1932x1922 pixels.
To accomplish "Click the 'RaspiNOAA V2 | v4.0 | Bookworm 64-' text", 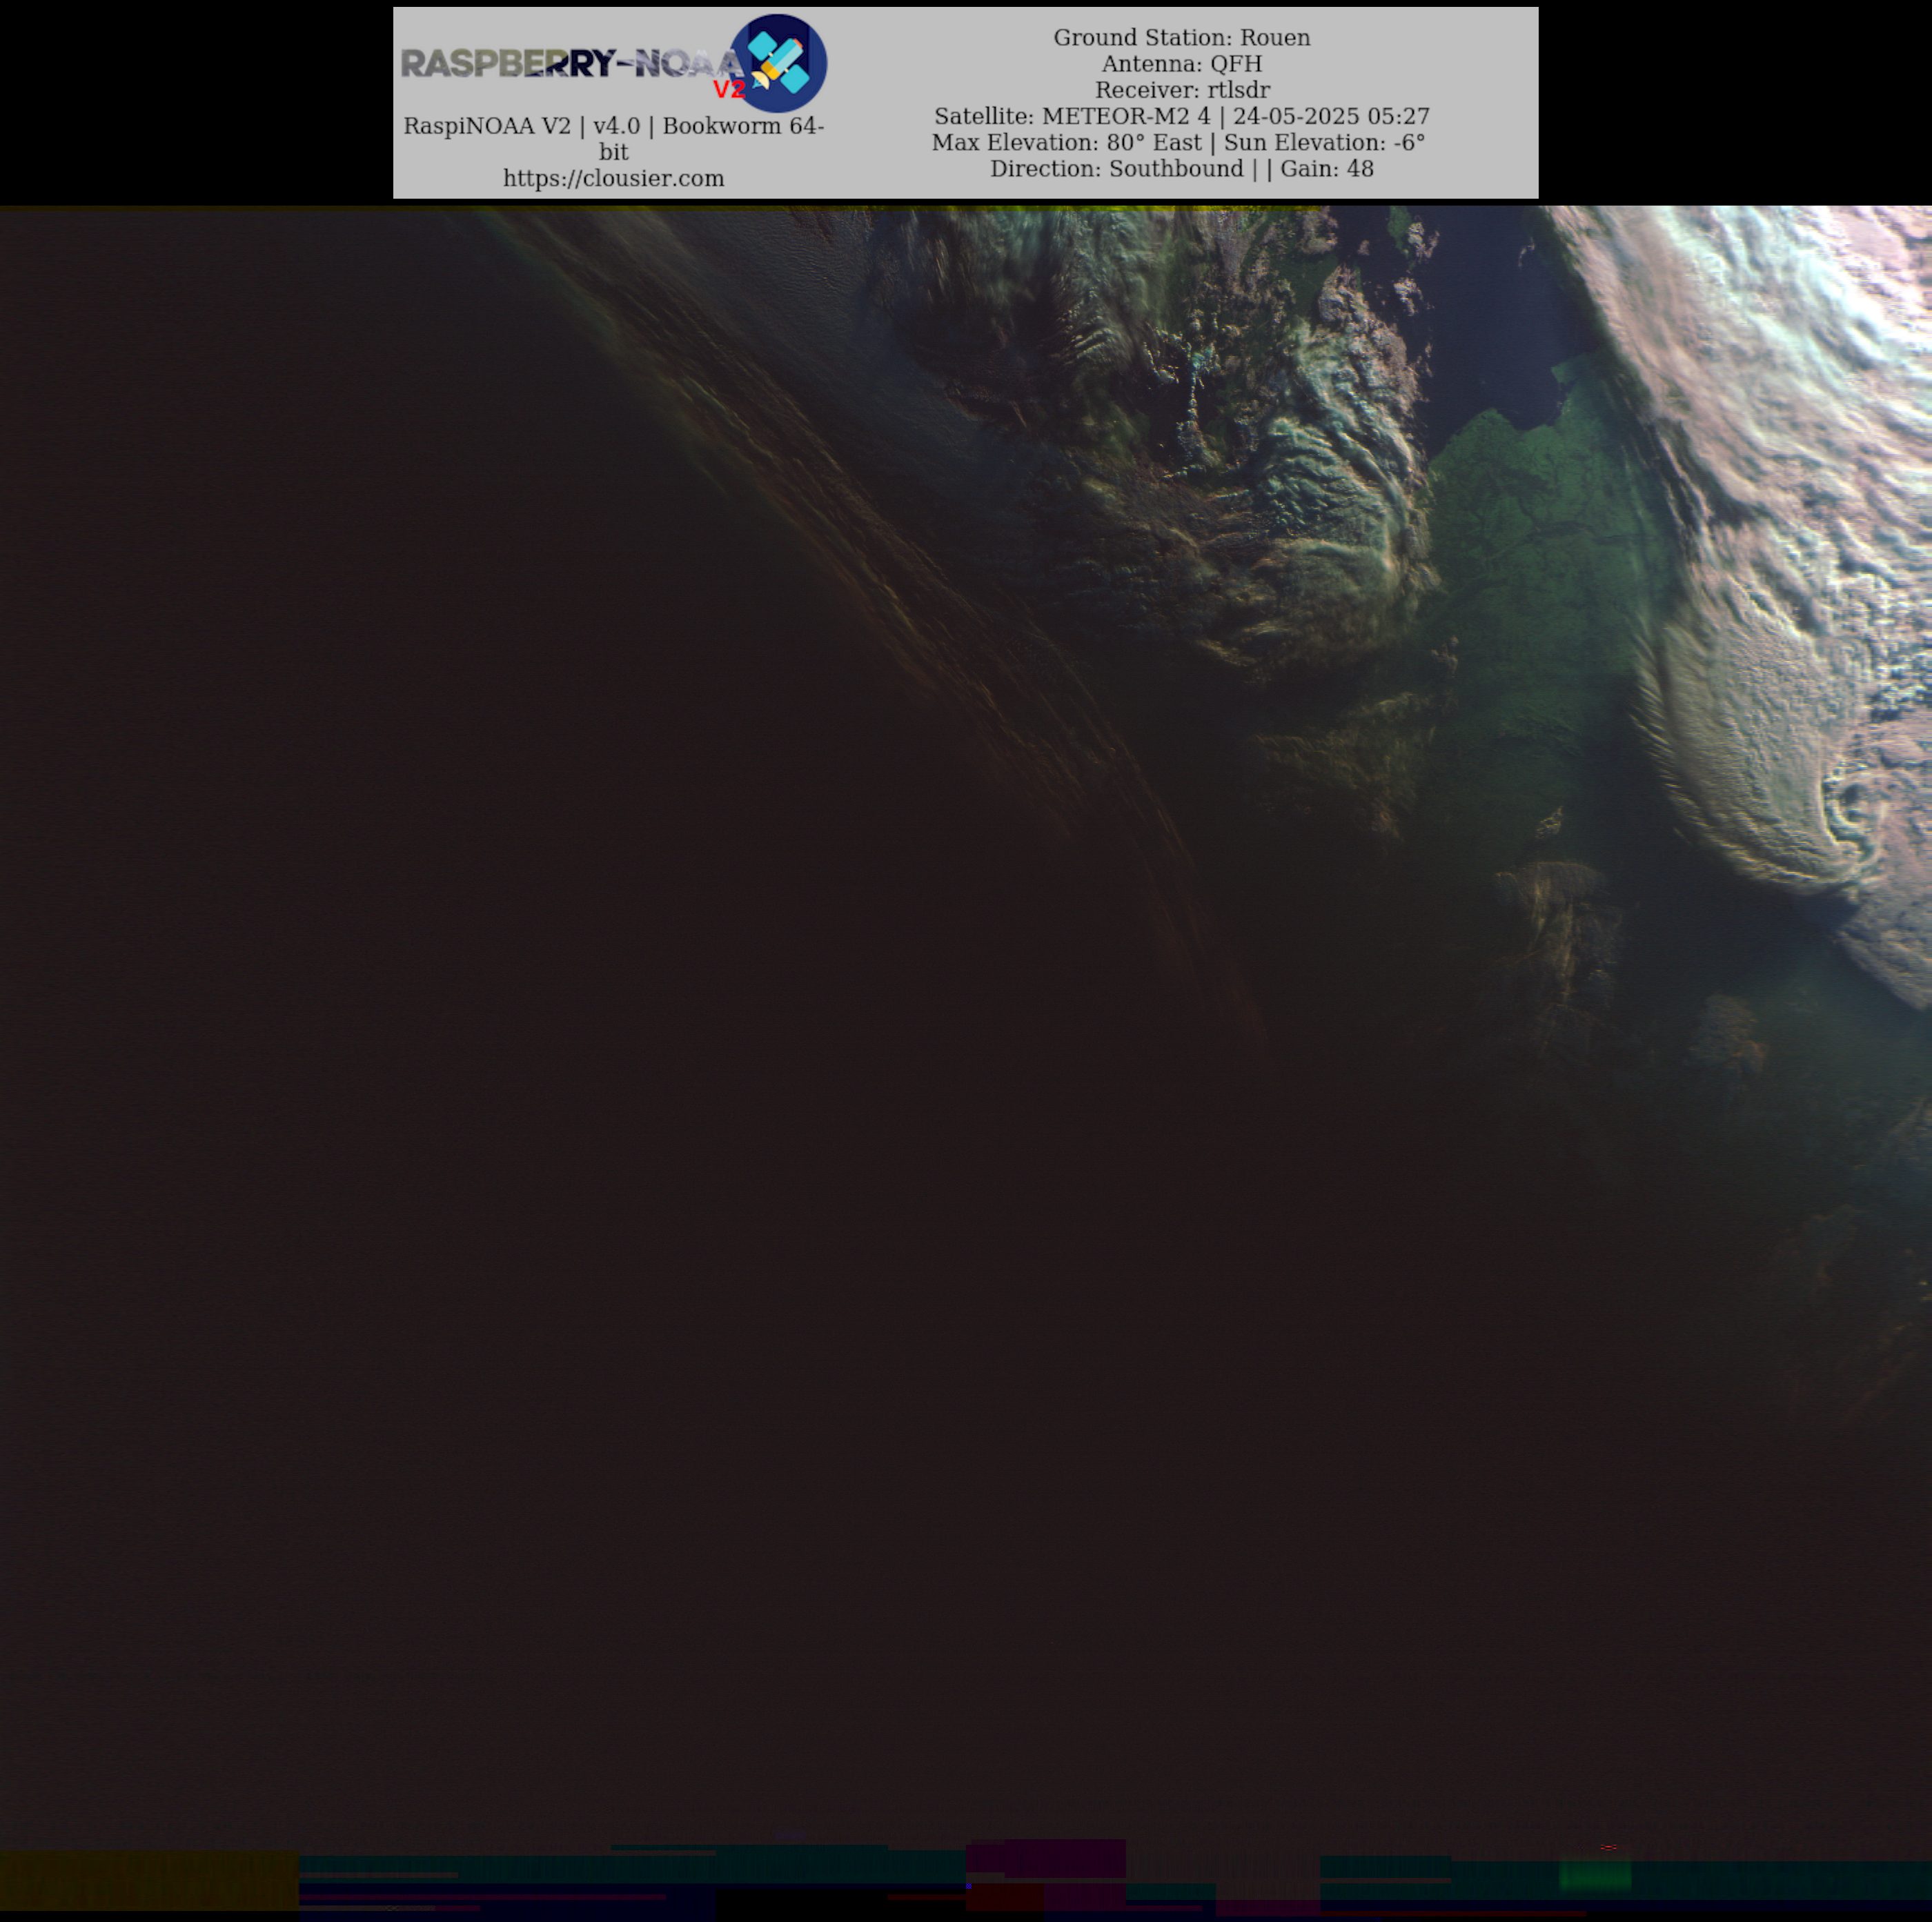I will tap(613, 126).
